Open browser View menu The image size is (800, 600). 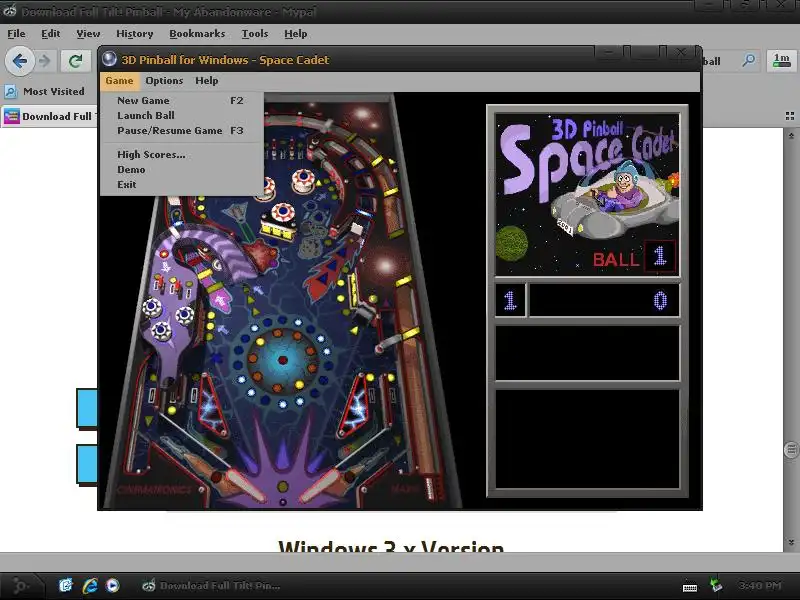[x=88, y=34]
